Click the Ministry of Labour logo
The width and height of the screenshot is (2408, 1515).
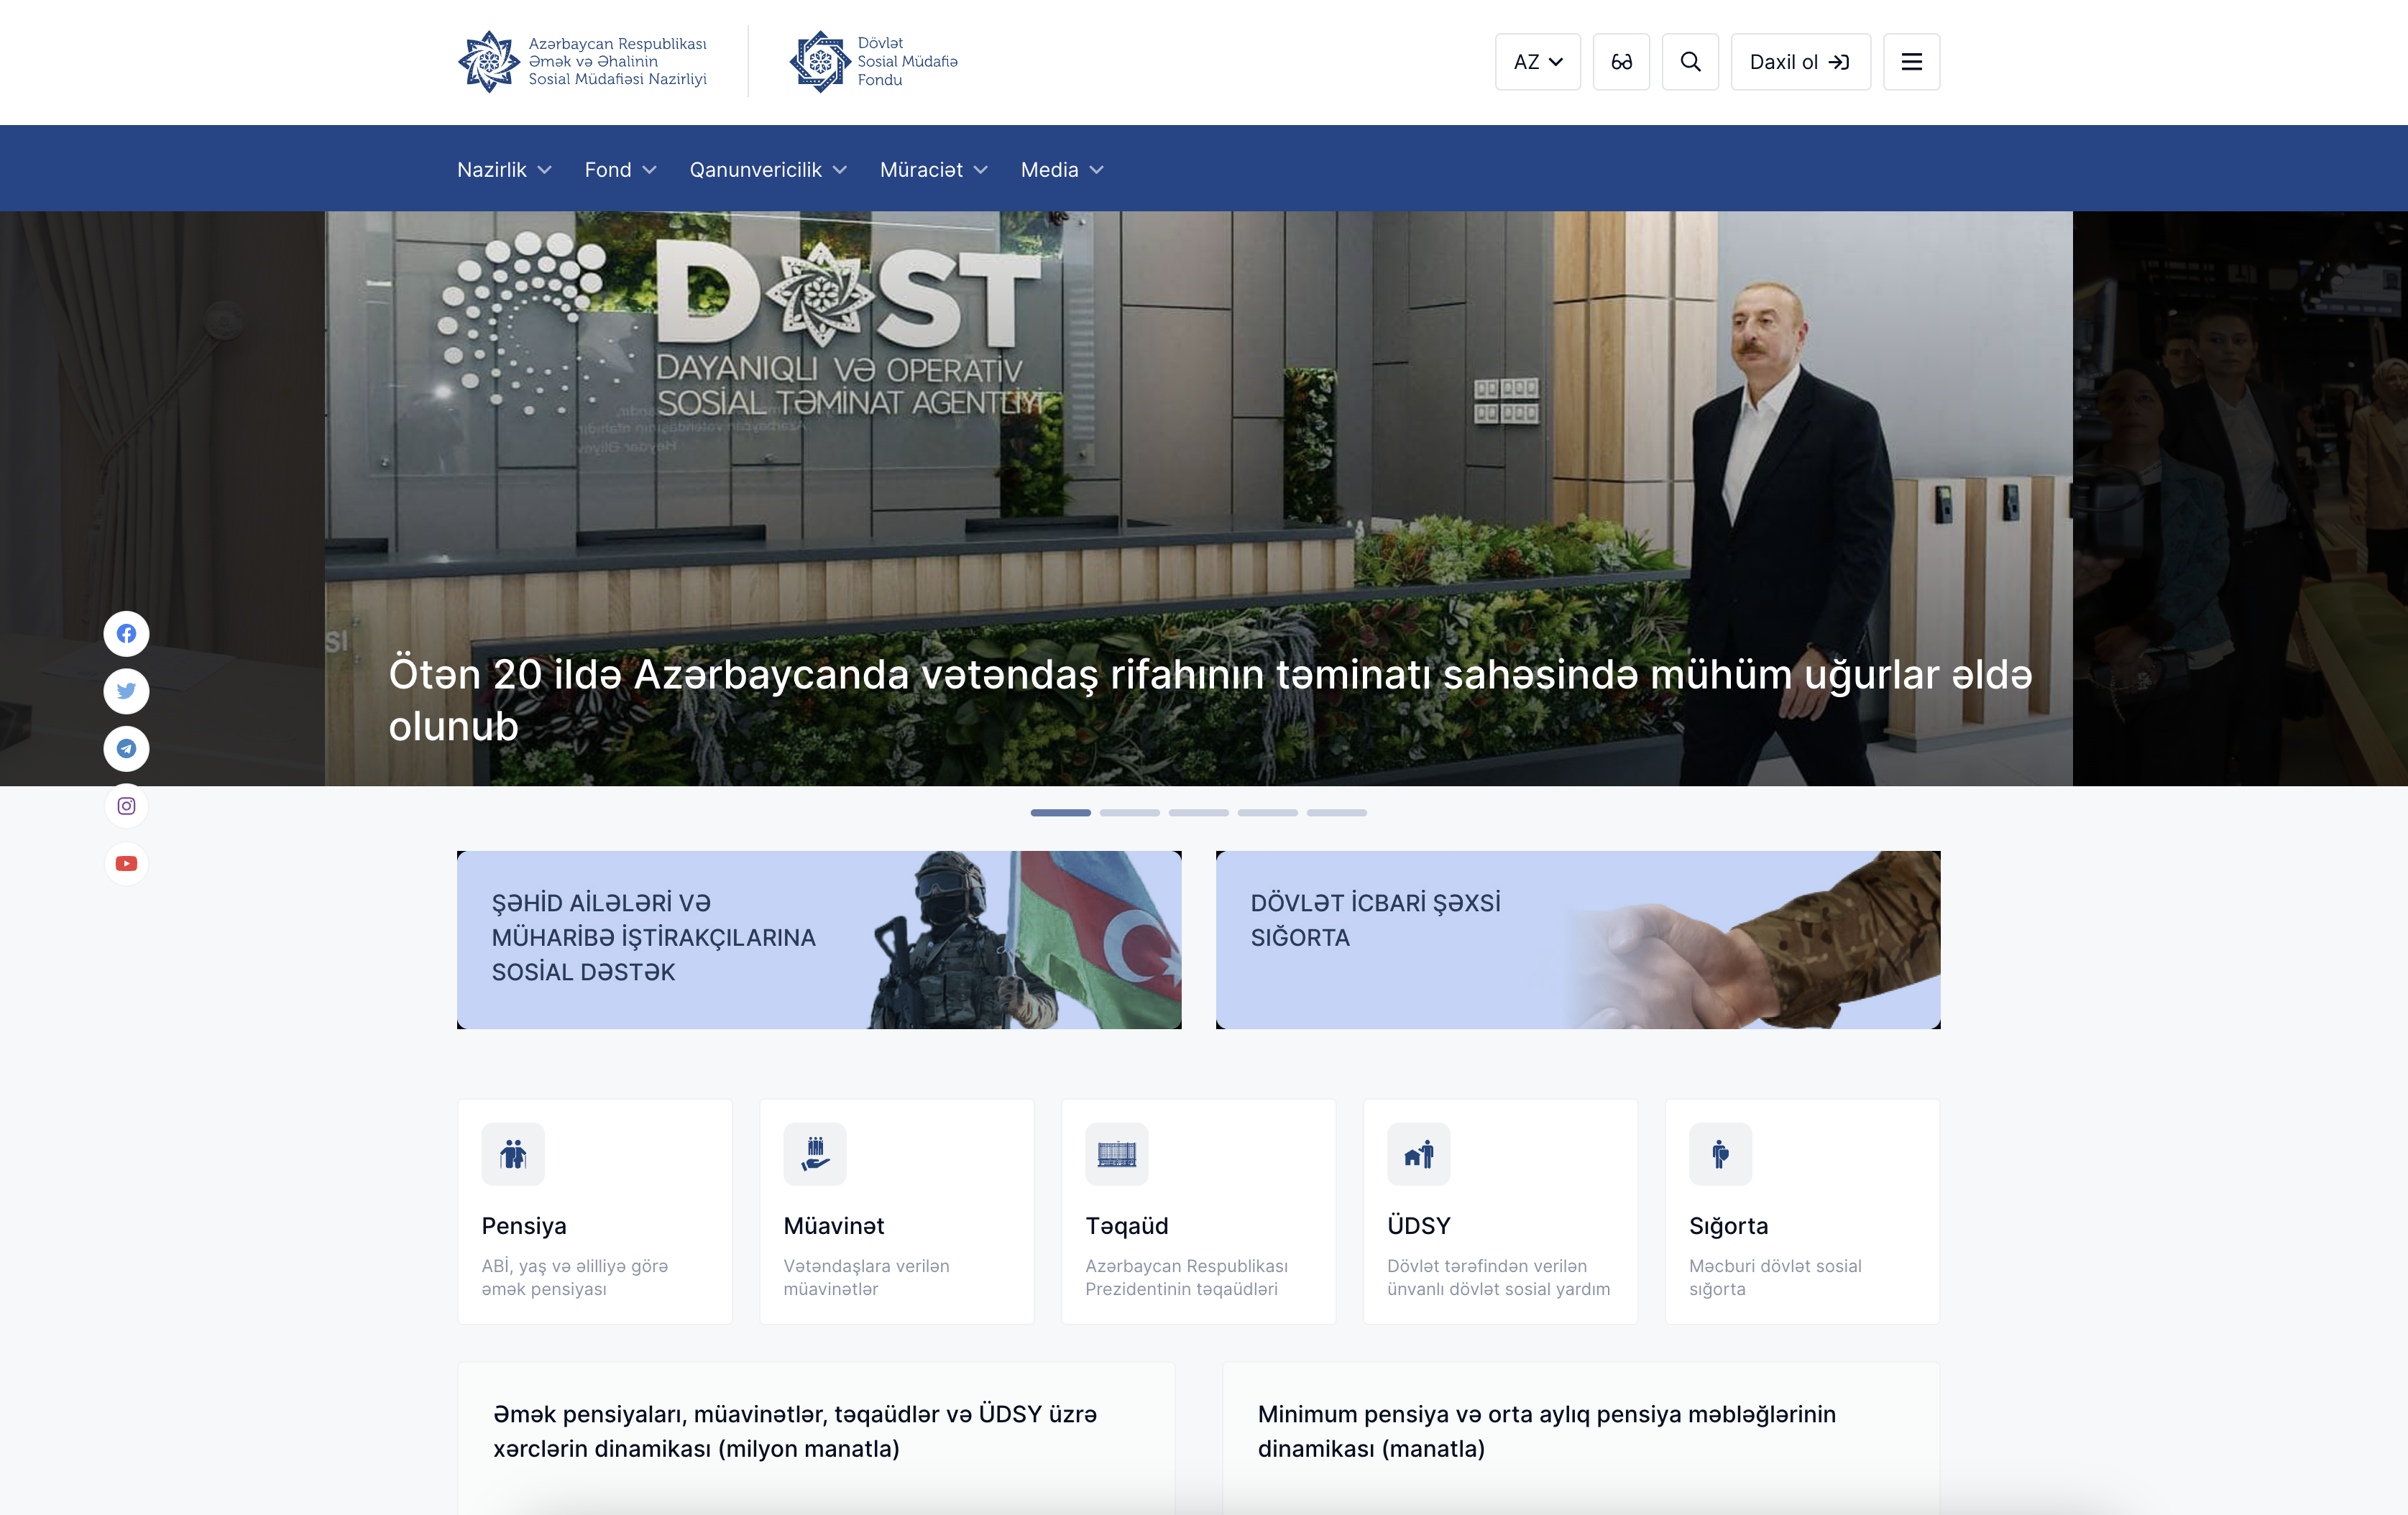click(x=583, y=61)
